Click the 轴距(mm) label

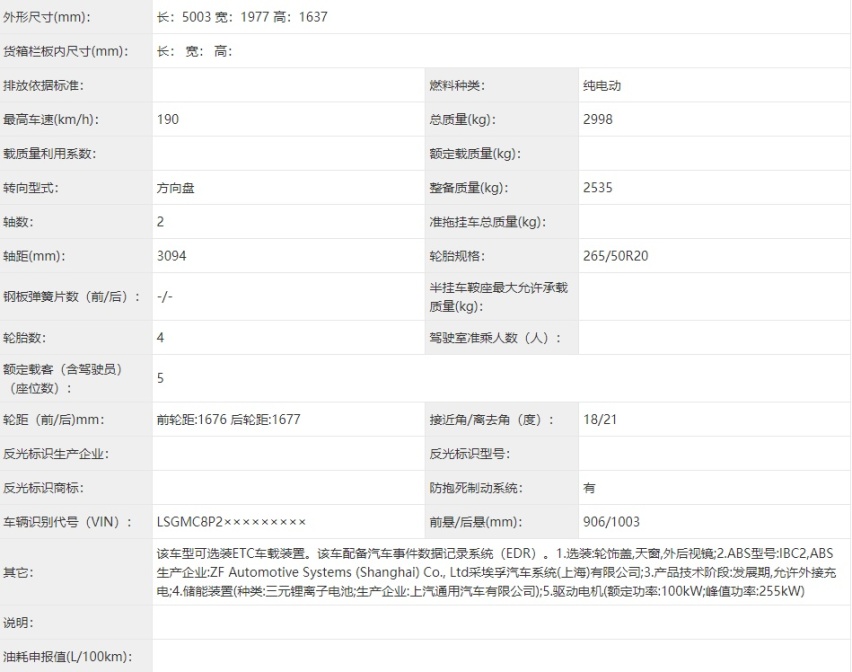coord(34,256)
